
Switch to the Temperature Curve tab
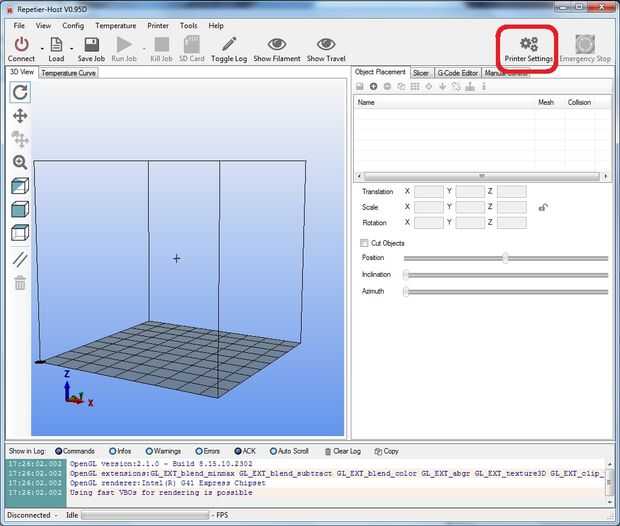pyautogui.click(x=68, y=73)
